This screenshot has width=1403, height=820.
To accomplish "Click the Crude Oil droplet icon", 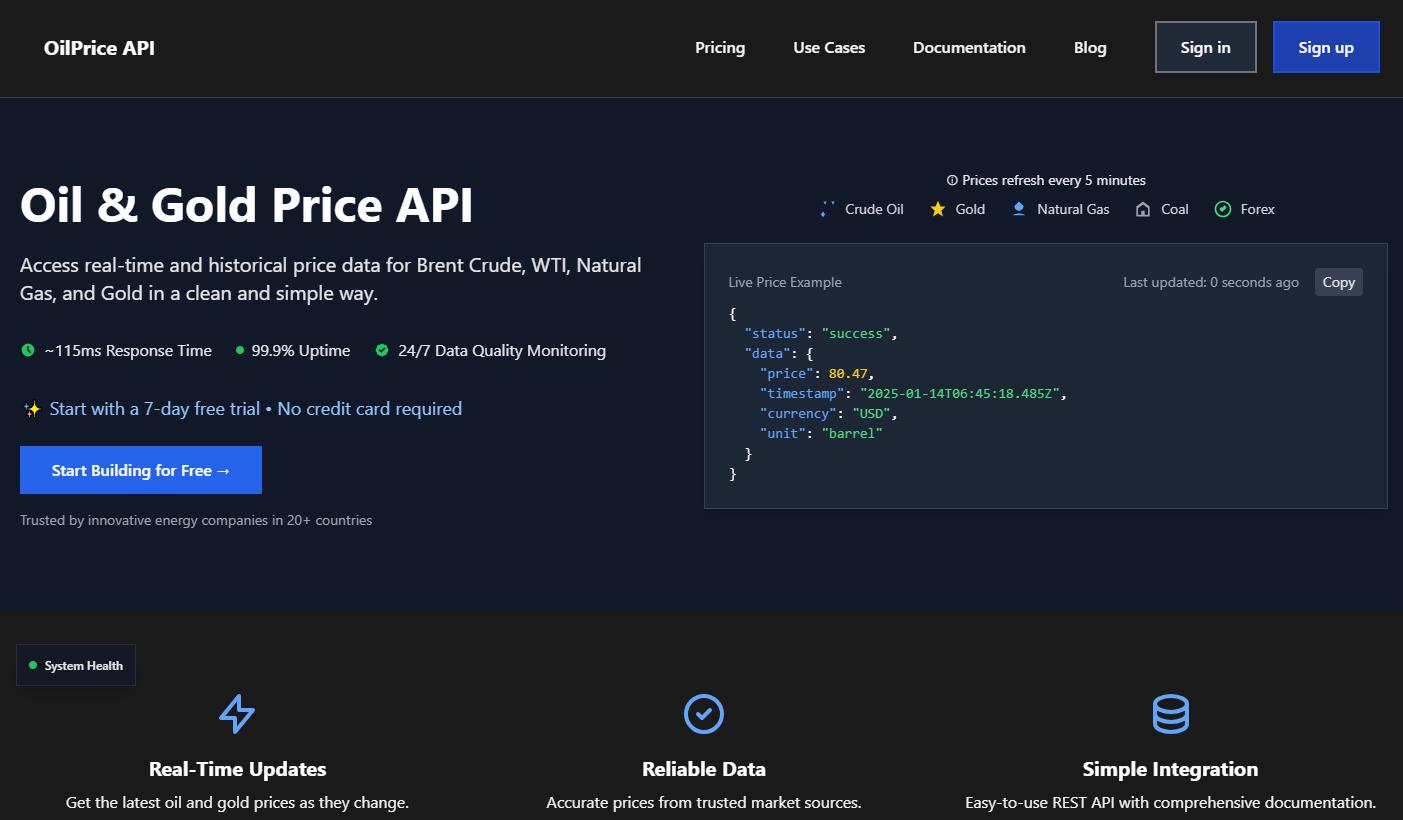I will pyautogui.click(x=827, y=209).
